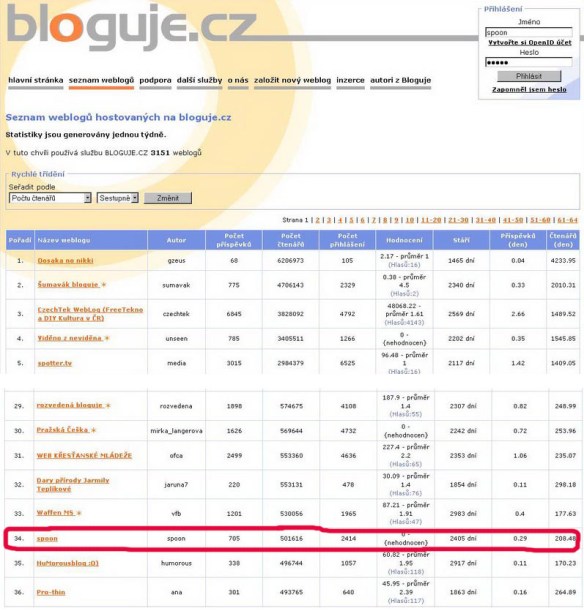
Task: Open další služby menu item
Action: (199, 80)
